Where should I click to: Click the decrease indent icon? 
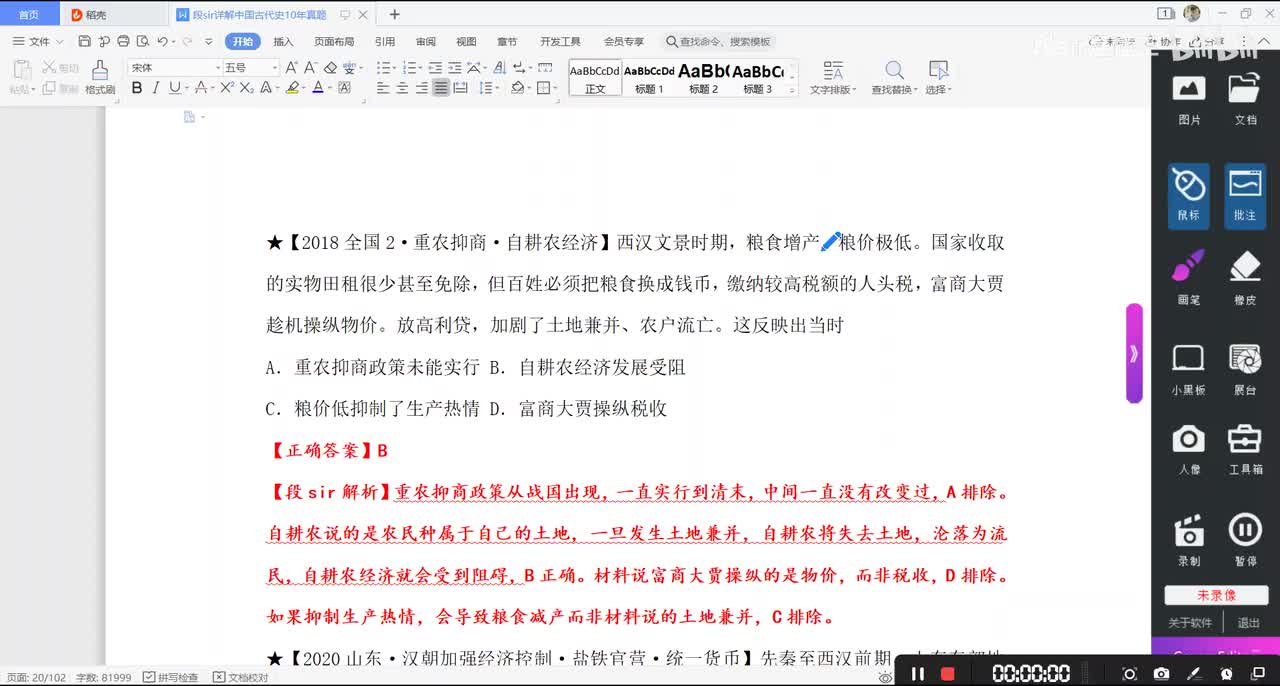[435, 67]
